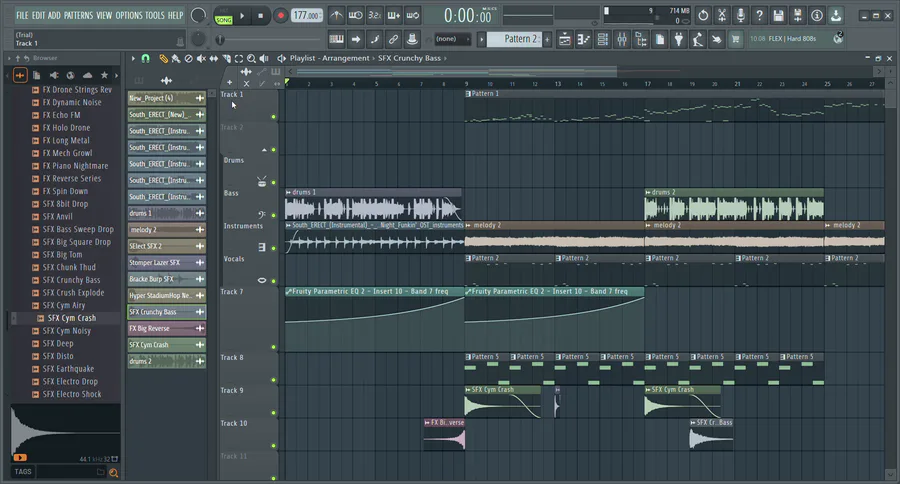Choose the Select tool in playlist toolbar

pyautogui.click(x=239, y=59)
